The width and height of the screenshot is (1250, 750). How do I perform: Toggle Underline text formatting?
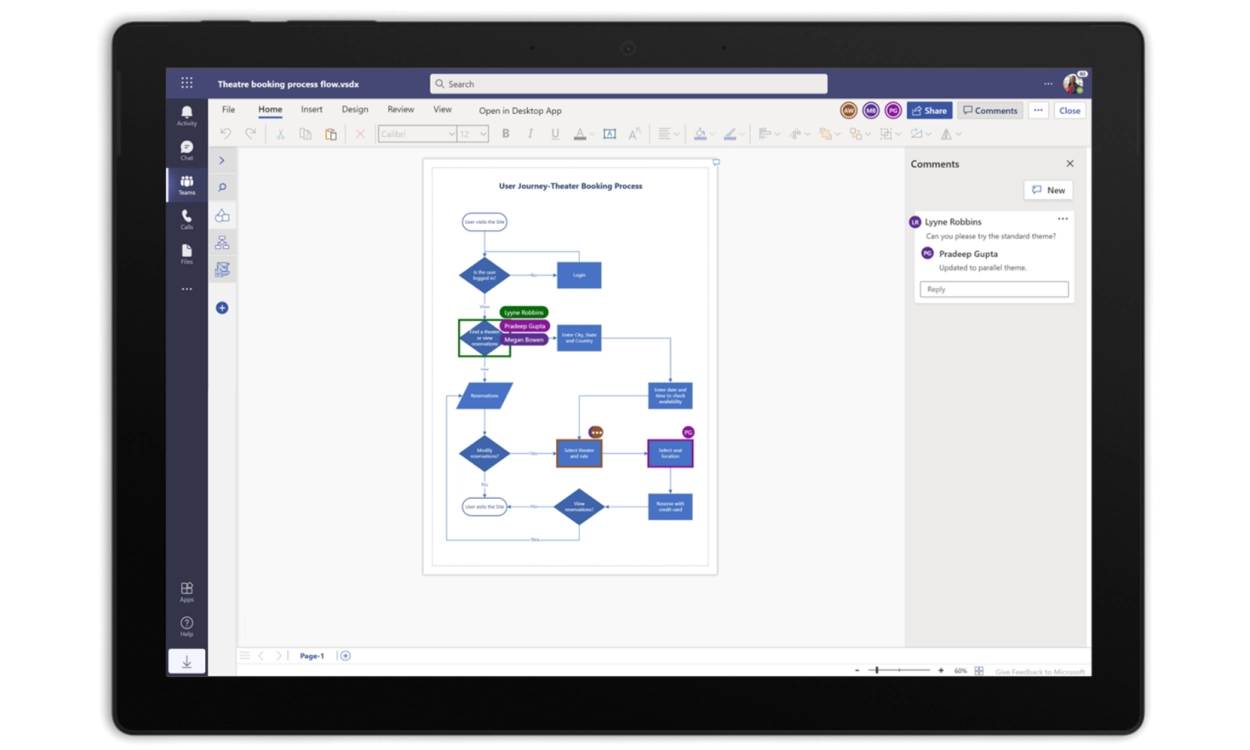click(555, 134)
